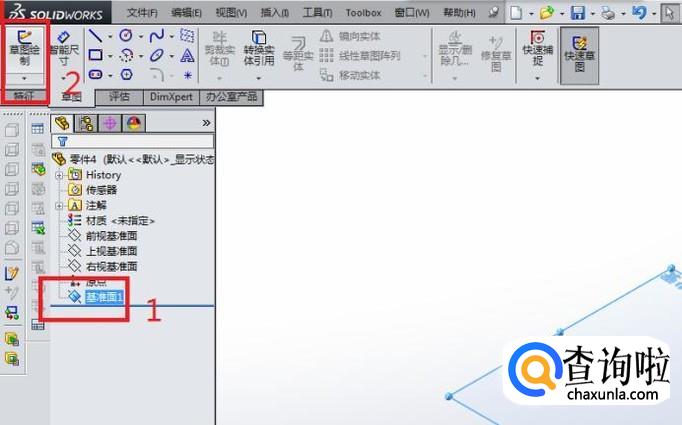This screenshot has height=425, width=682.
Task: Select the Spline sketch tool
Action: (x=157, y=36)
